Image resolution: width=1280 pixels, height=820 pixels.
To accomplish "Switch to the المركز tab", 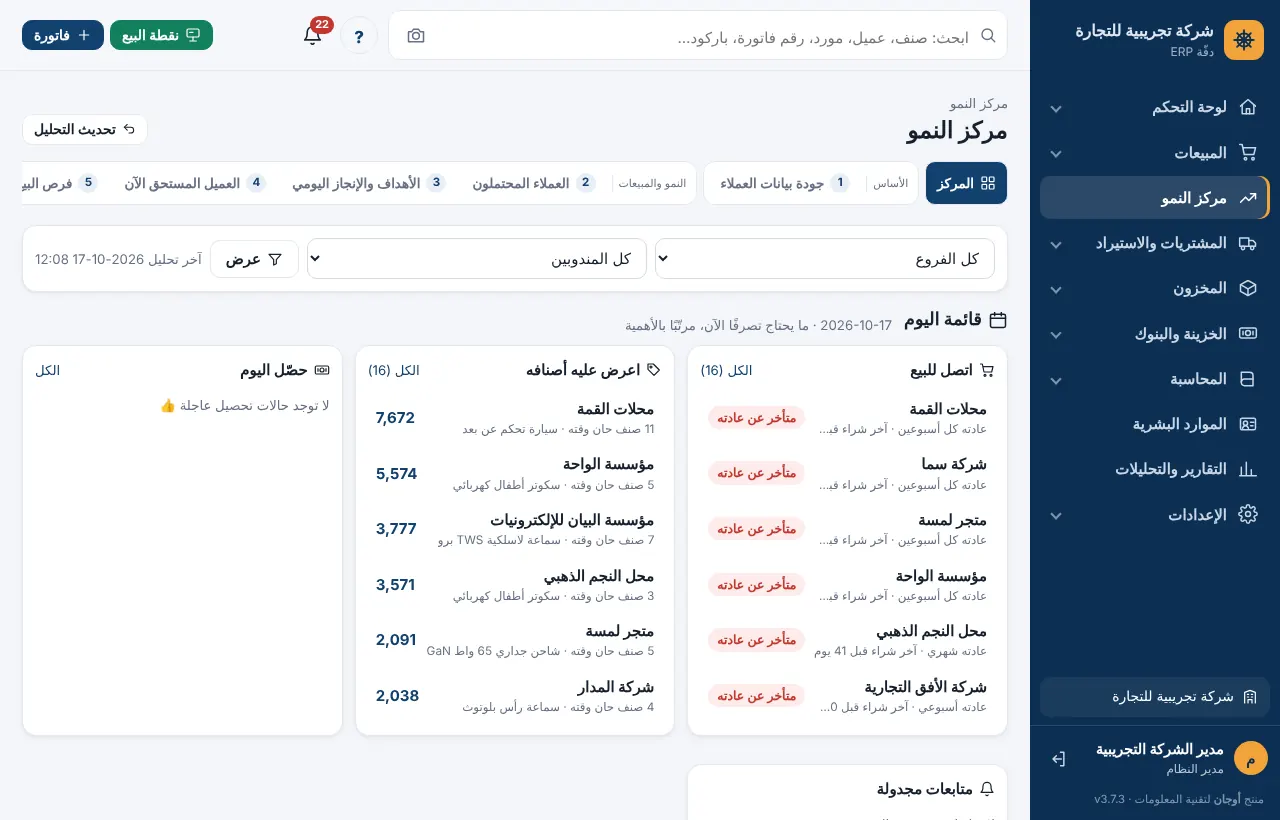I will (966, 183).
